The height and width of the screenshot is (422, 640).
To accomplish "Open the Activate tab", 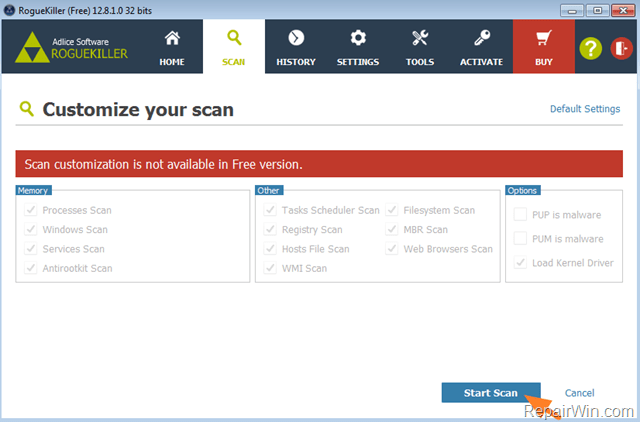I will tap(482, 47).
